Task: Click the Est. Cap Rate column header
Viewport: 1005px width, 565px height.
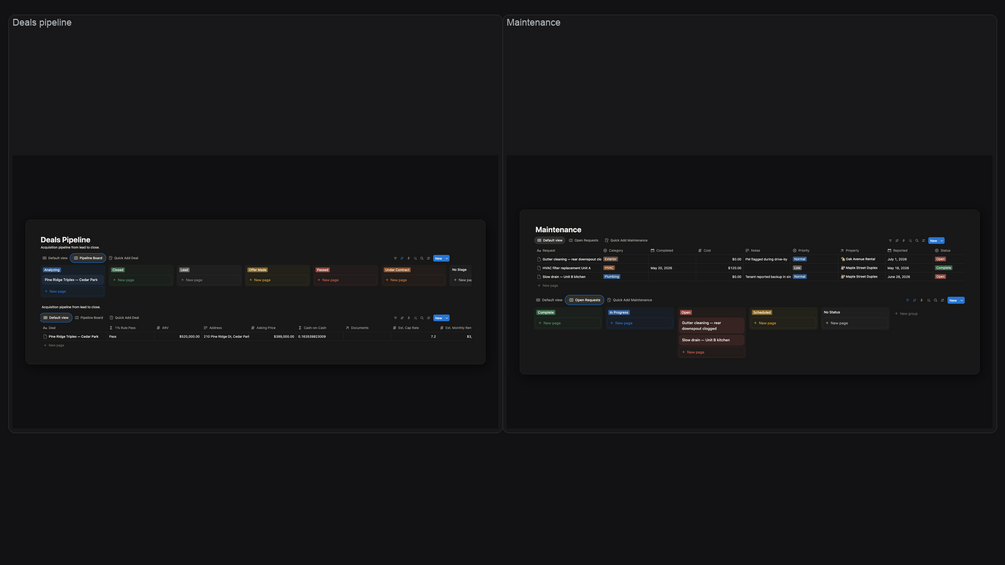Action: click(x=406, y=328)
